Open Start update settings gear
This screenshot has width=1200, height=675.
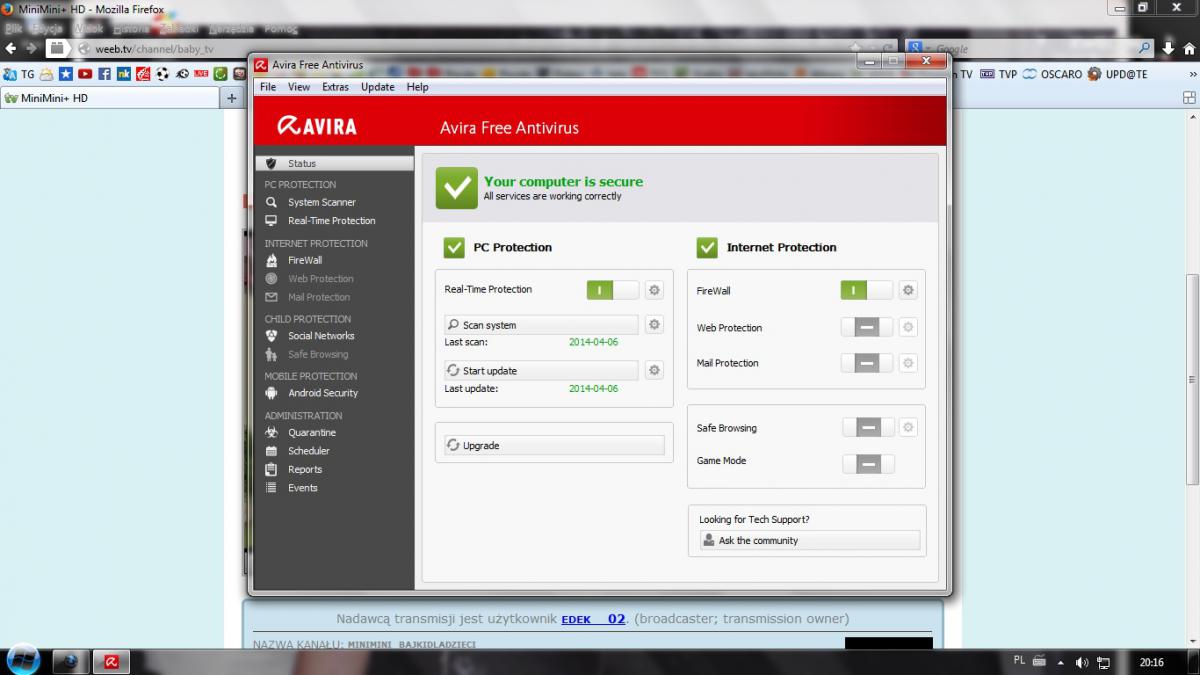[654, 370]
